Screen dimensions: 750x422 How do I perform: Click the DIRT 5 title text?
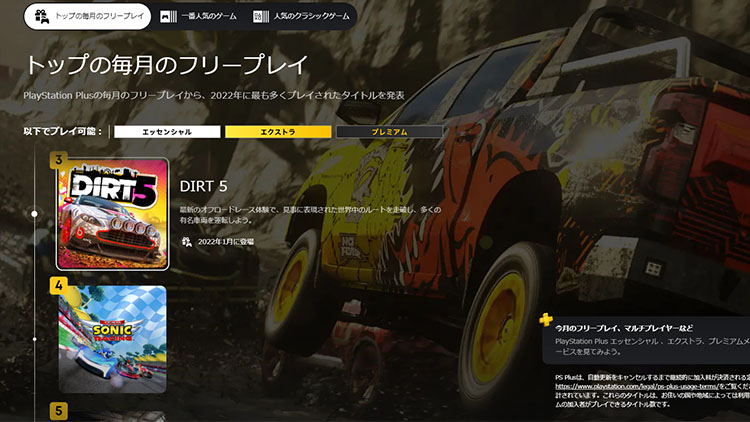pos(203,186)
